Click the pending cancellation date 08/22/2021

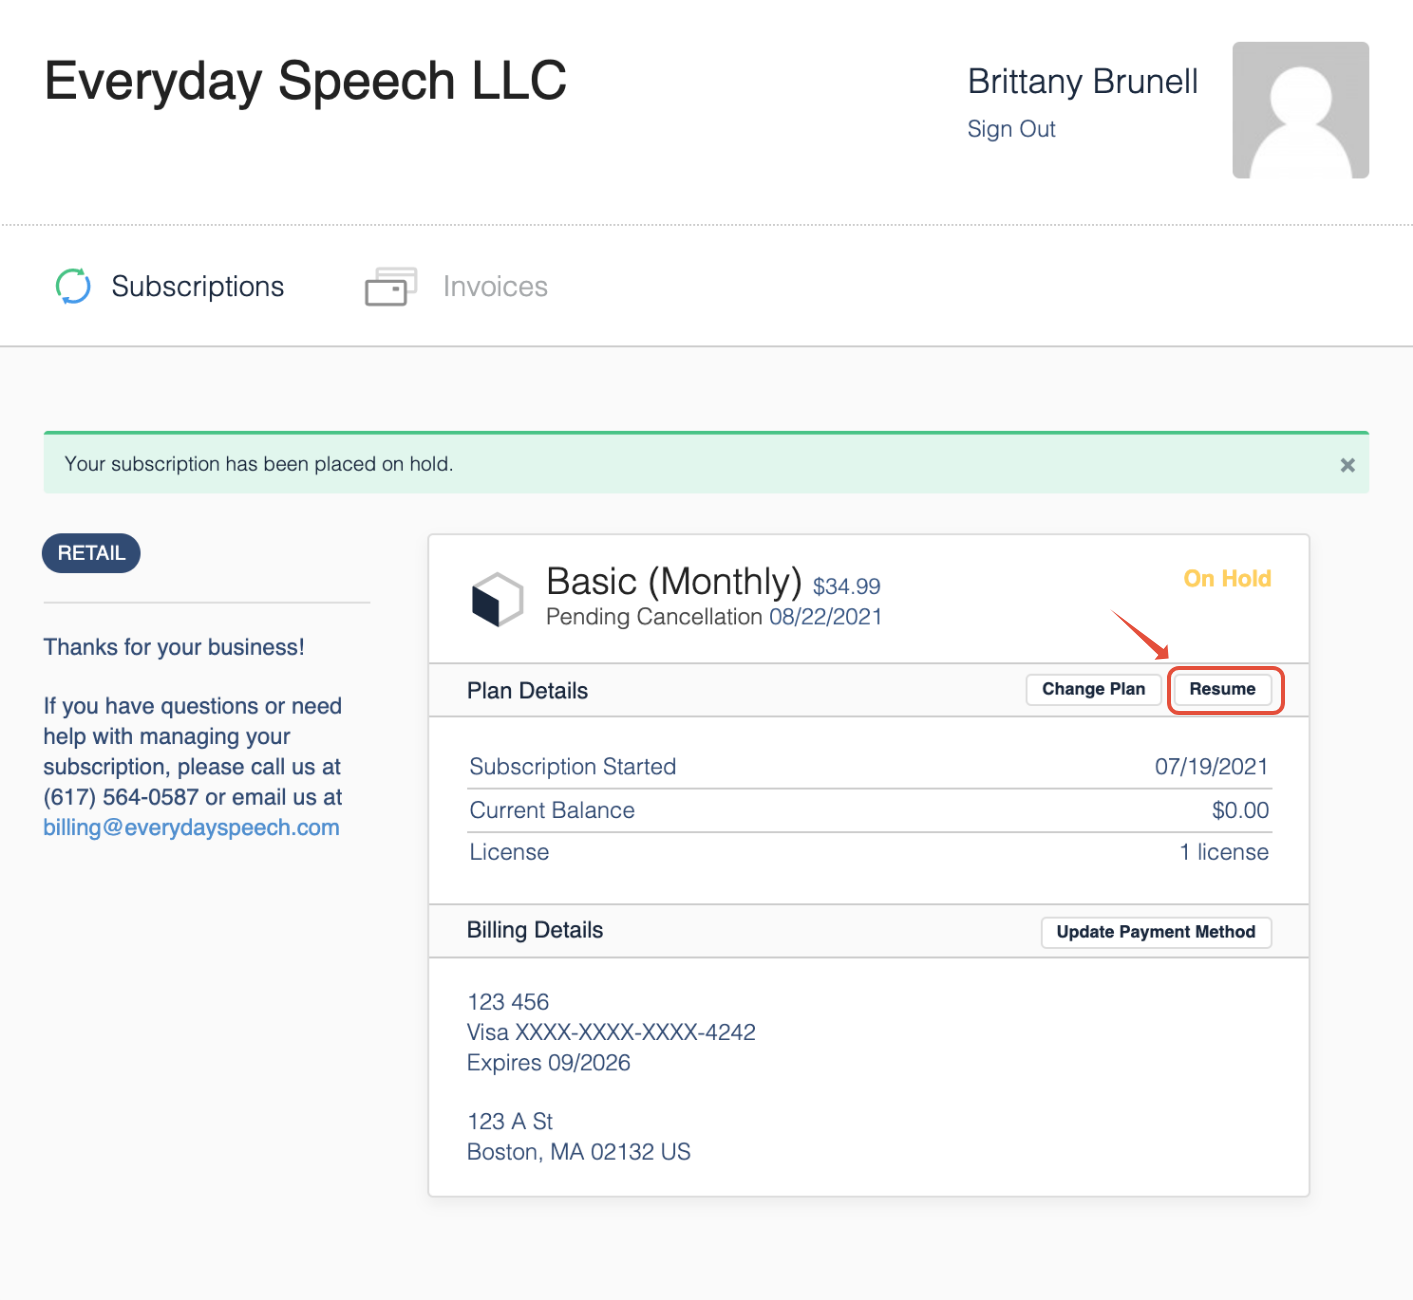coord(826,617)
